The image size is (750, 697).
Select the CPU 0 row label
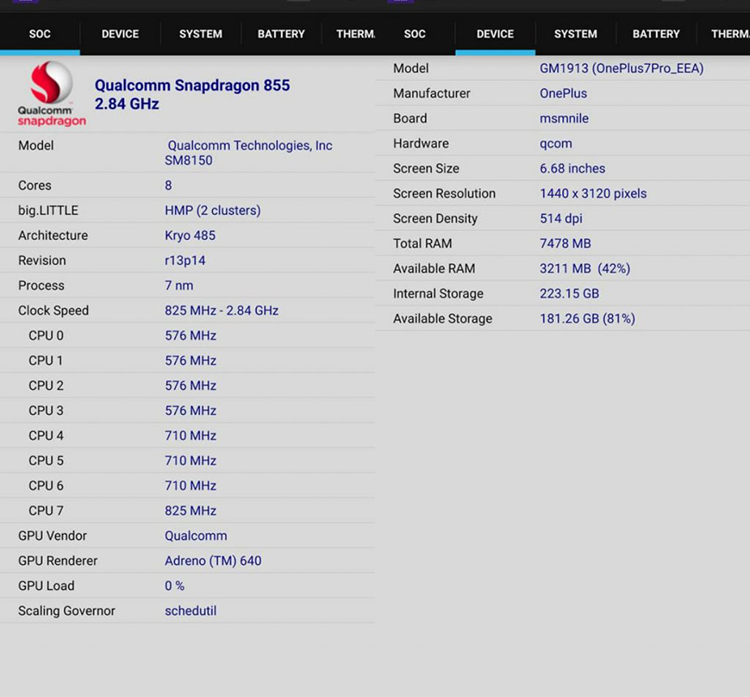click(x=46, y=336)
